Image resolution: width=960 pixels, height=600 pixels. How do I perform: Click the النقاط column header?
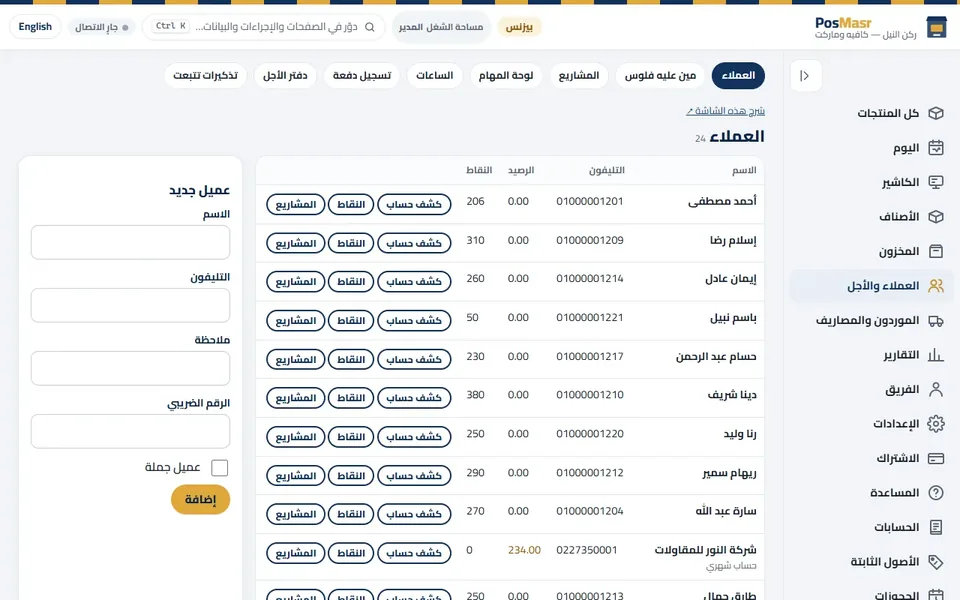point(479,170)
